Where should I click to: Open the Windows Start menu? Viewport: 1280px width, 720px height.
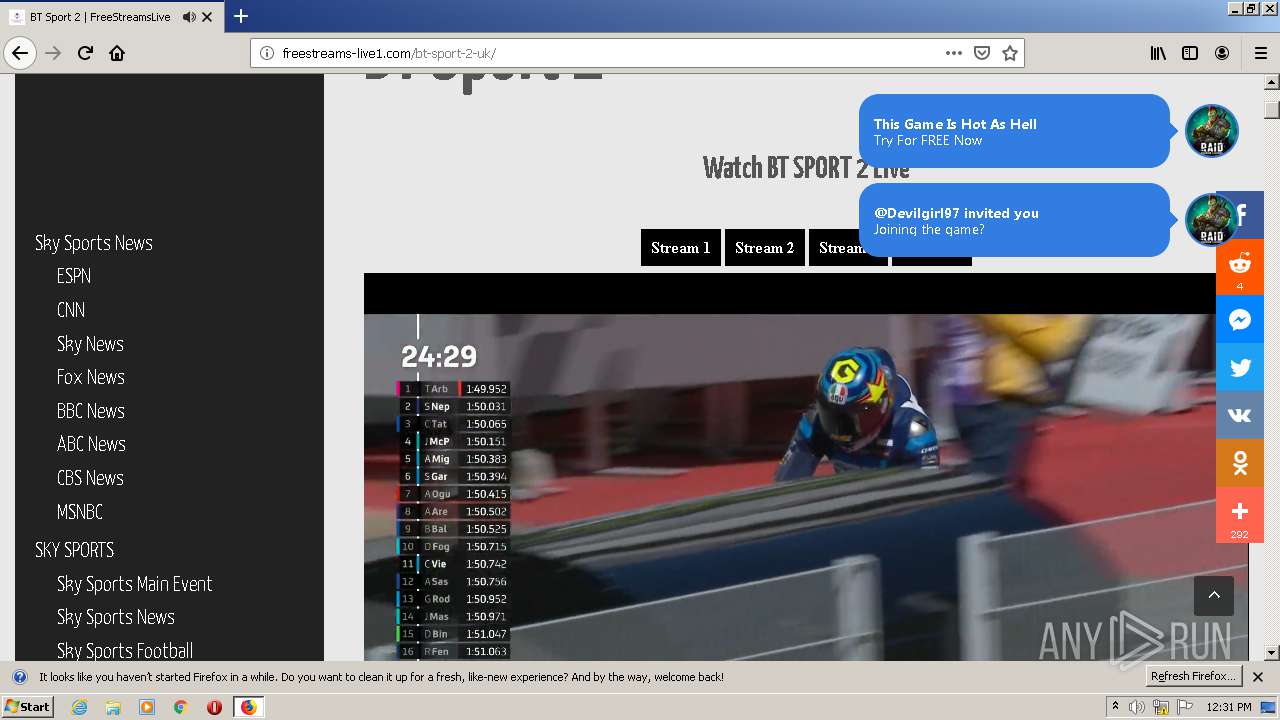coord(27,707)
